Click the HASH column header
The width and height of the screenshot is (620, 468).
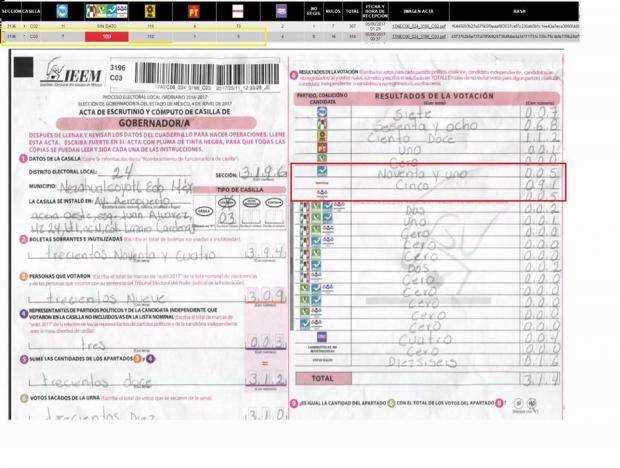coord(519,11)
